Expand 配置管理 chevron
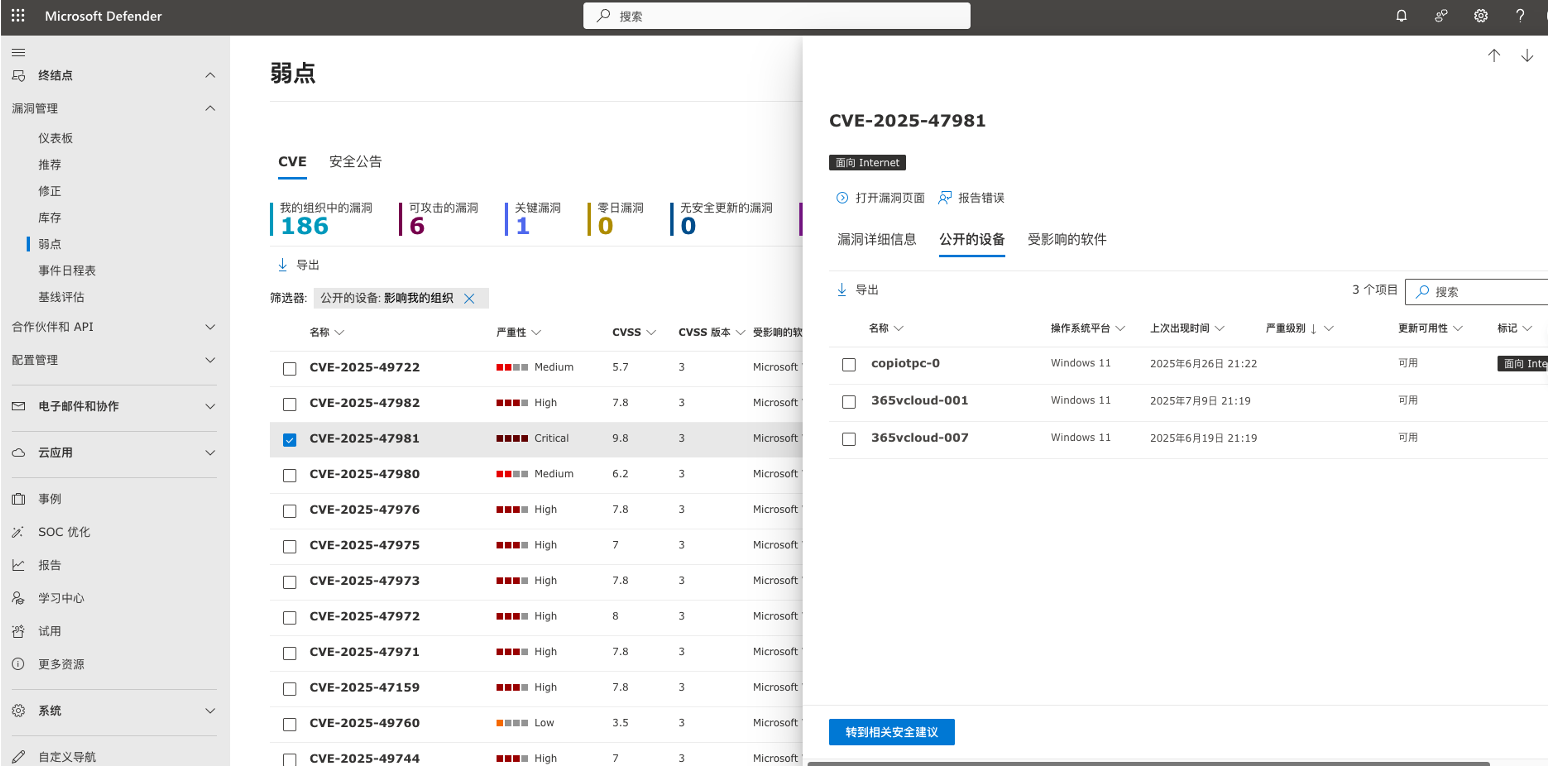The height and width of the screenshot is (766, 1548). (x=210, y=360)
